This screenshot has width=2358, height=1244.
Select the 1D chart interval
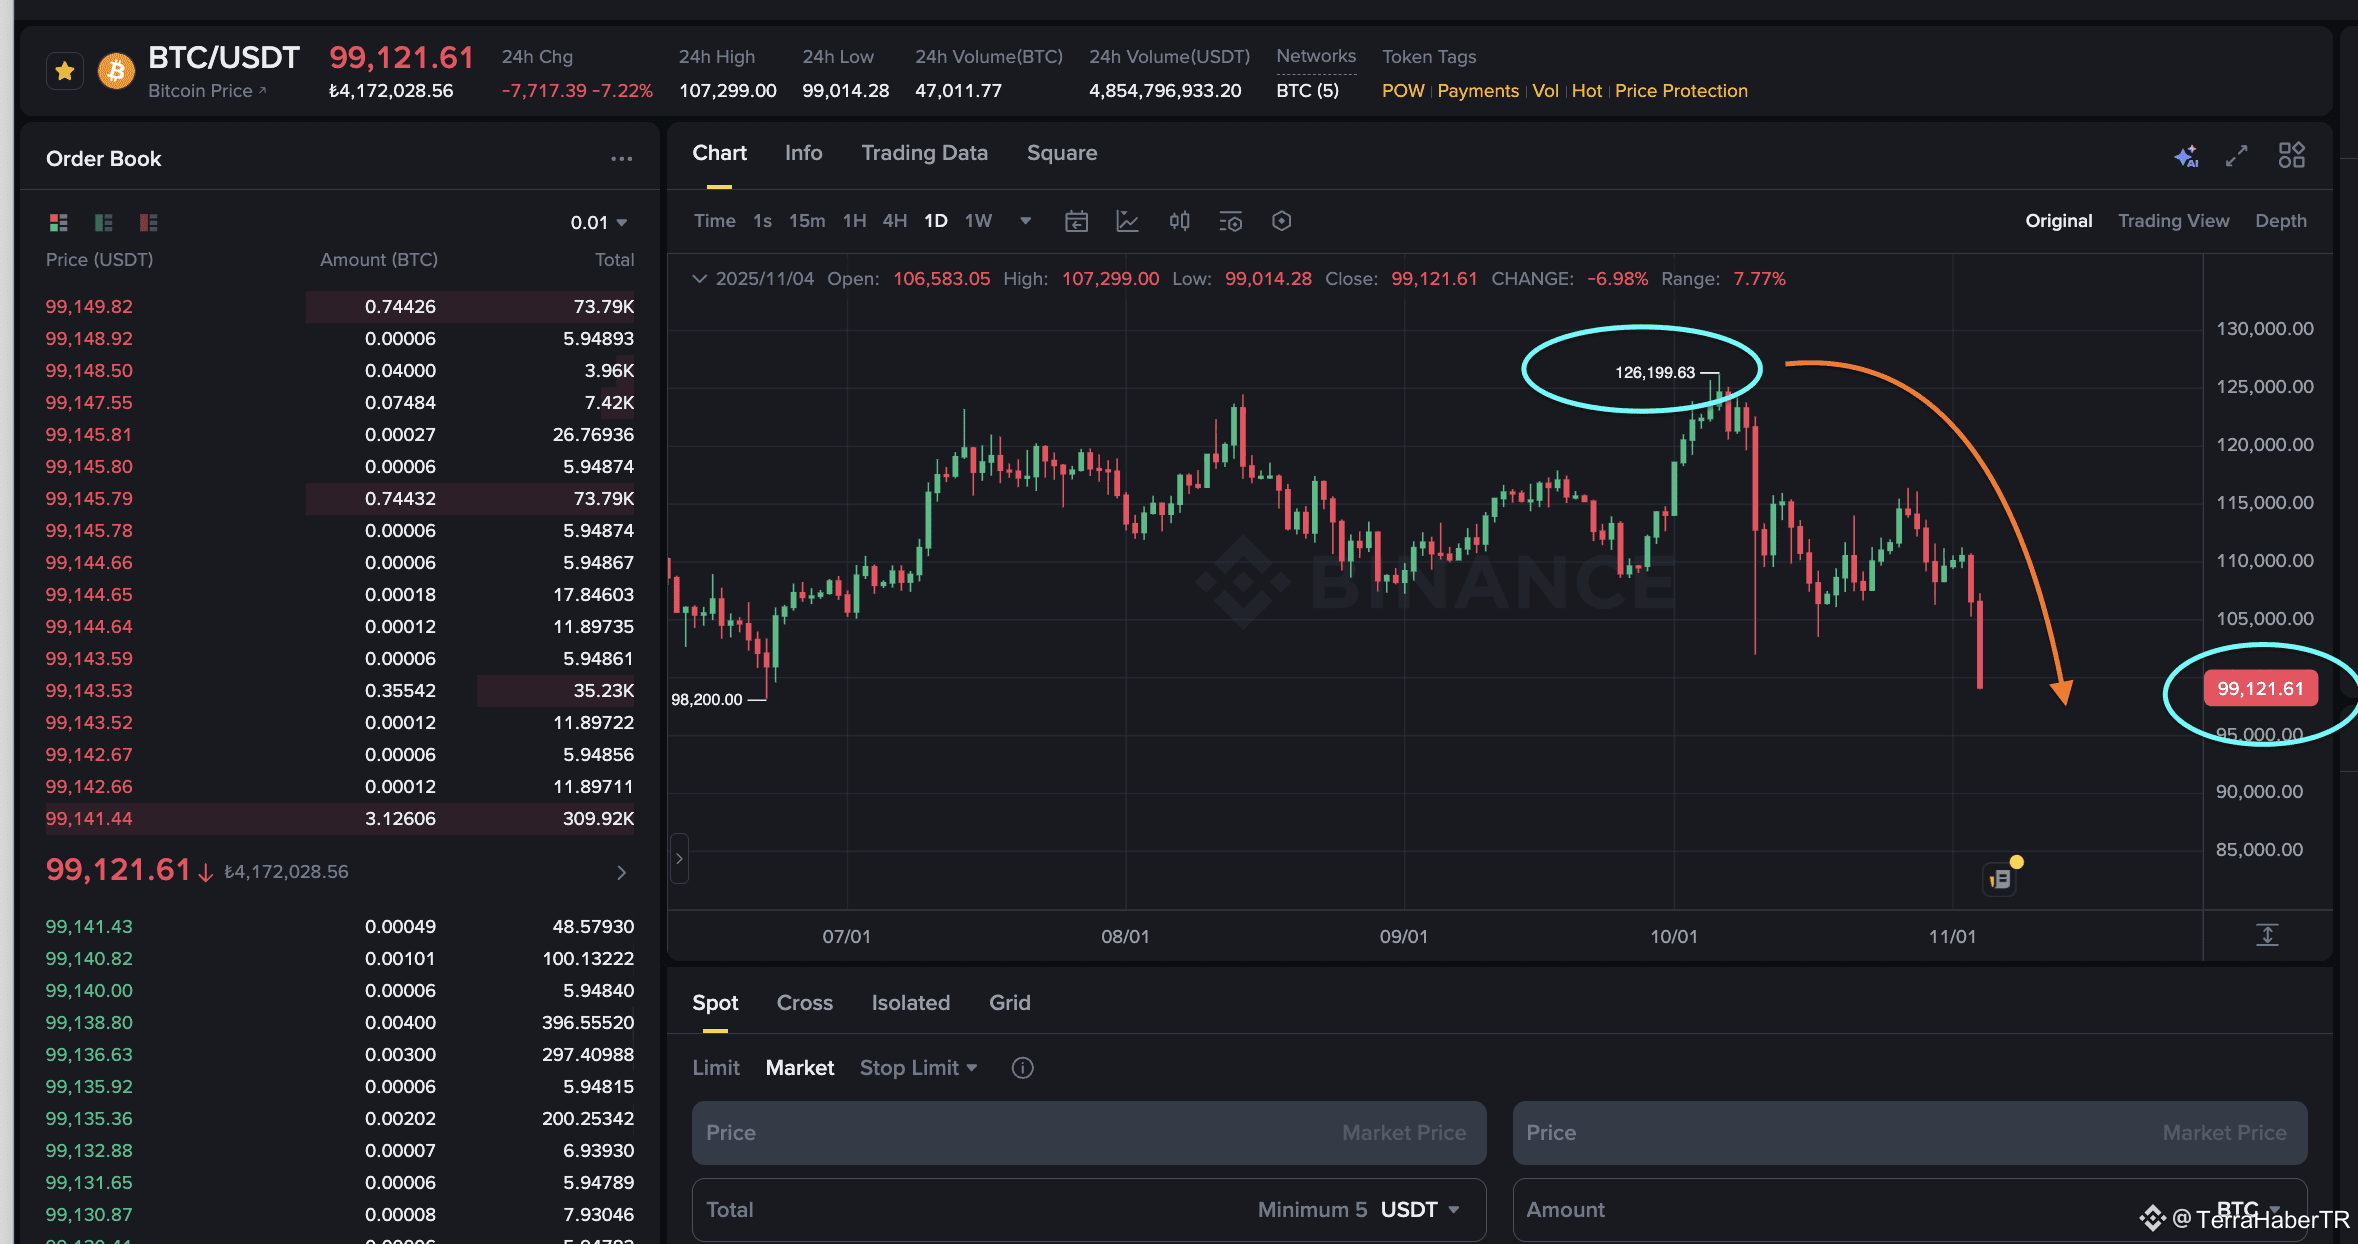(936, 221)
